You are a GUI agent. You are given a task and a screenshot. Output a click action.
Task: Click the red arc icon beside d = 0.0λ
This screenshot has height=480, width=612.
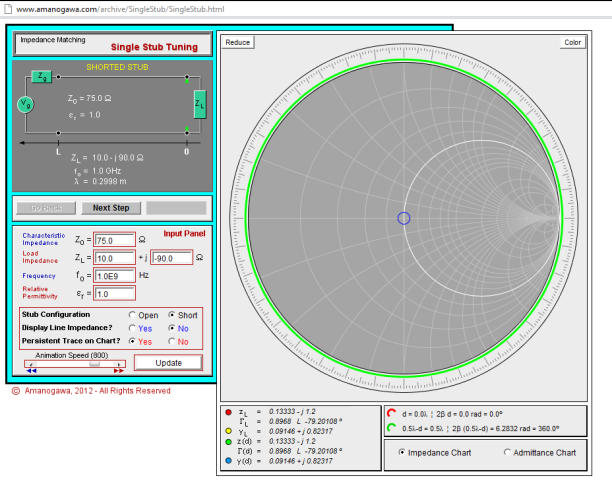click(x=391, y=413)
